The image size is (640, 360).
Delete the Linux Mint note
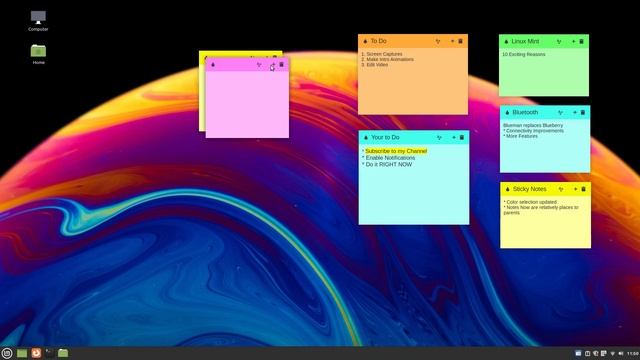tap(582, 42)
